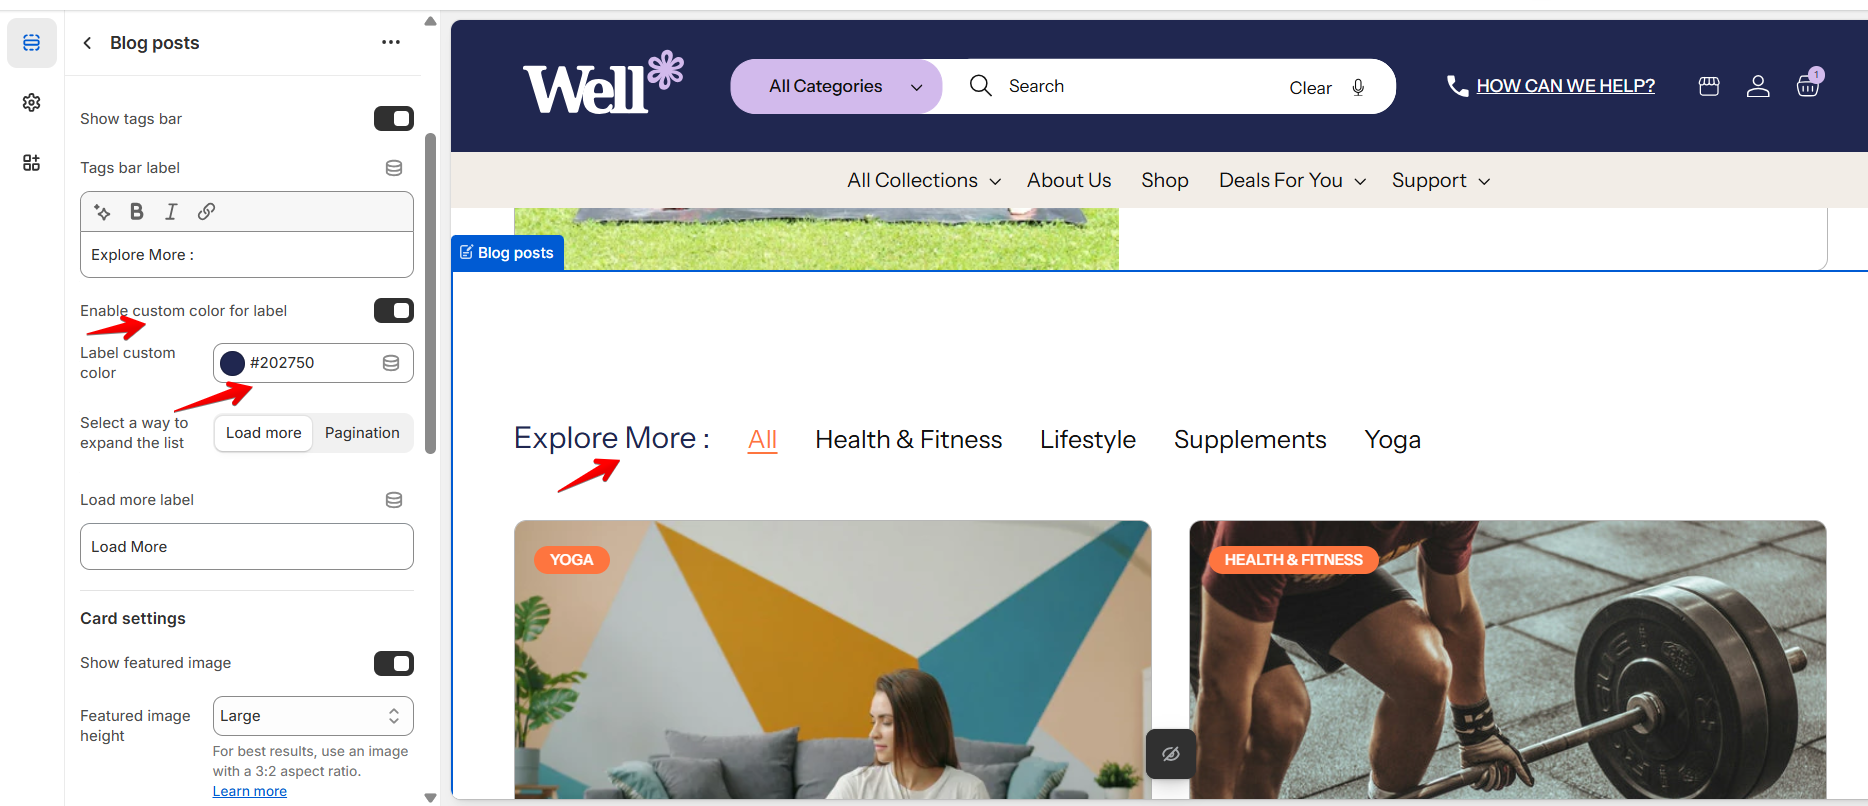Open the Featured image height dropdown
This screenshot has width=1868, height=806.
click(313, 716)
